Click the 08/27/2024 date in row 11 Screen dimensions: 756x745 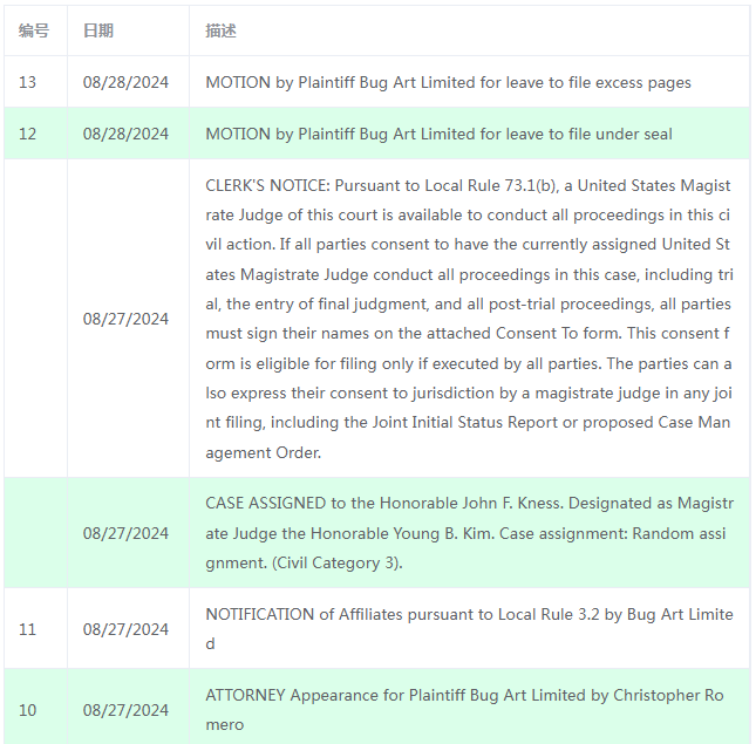pyautogui.click(x=126, y=629)
